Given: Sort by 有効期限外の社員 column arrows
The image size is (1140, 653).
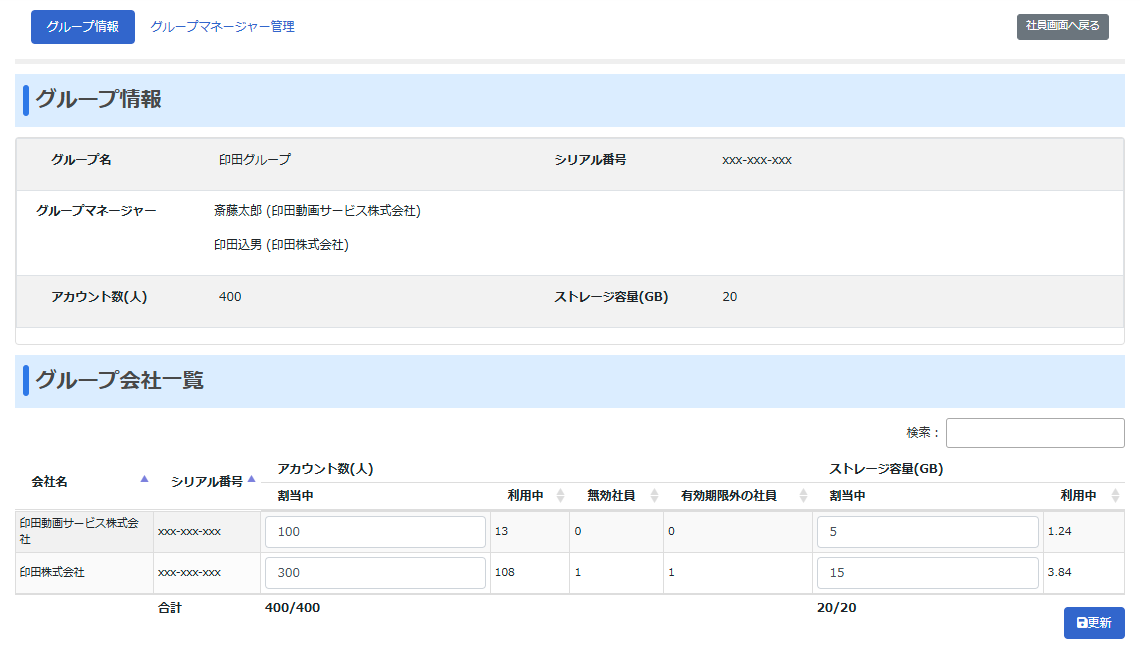Looking at the screenshot, I should pos(803,496).
